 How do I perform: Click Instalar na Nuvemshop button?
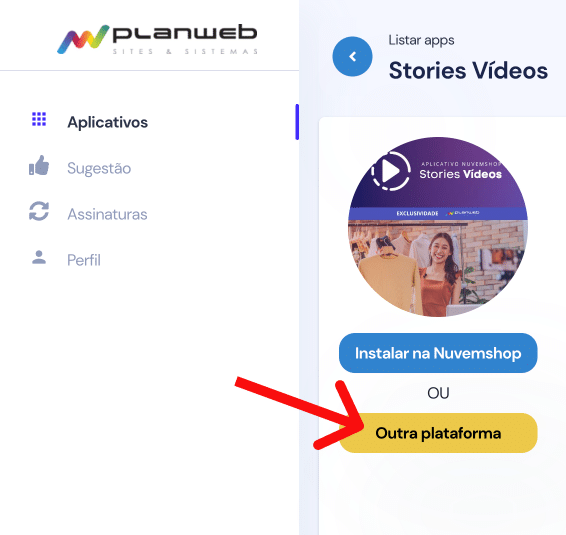coord(438,353)
